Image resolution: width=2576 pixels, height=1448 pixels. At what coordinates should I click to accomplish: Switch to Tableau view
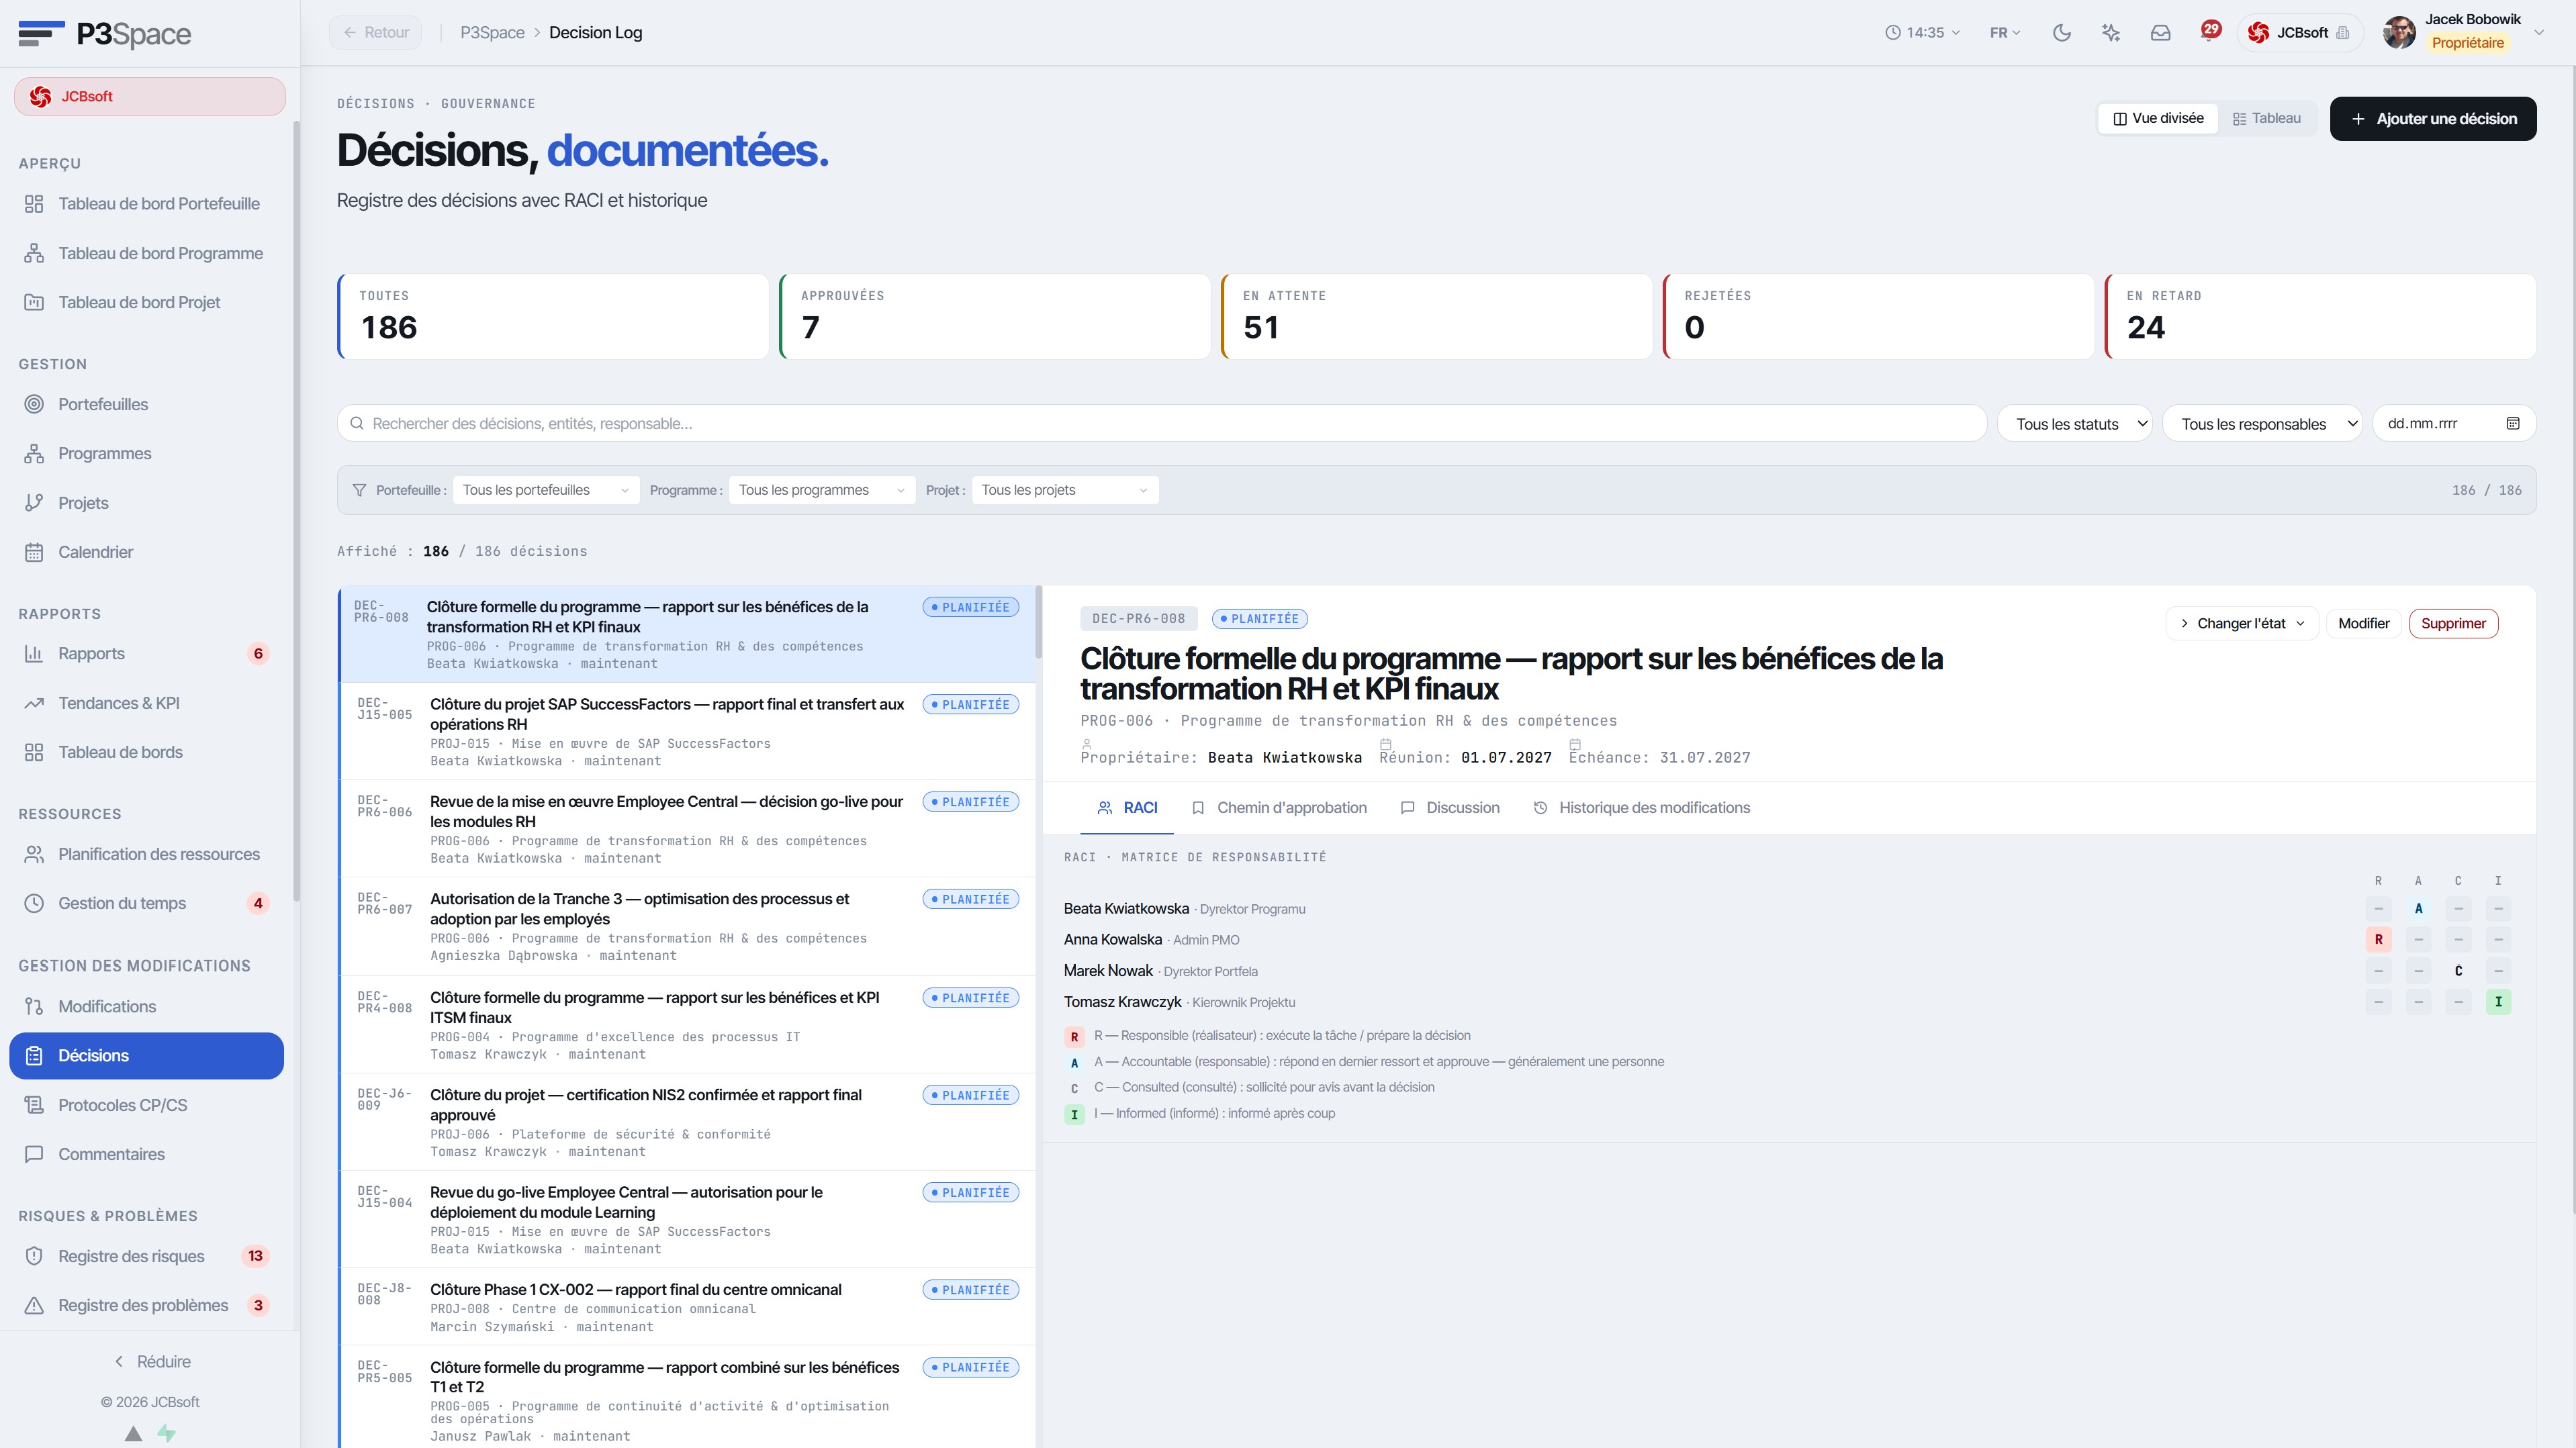pyautogui.click(x=2266, y=118)
